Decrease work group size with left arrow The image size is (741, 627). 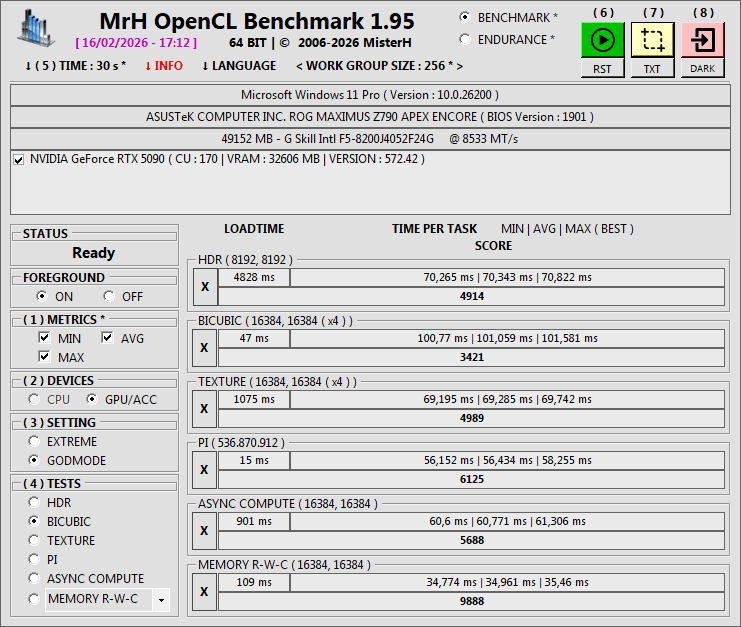click(299, 66)
